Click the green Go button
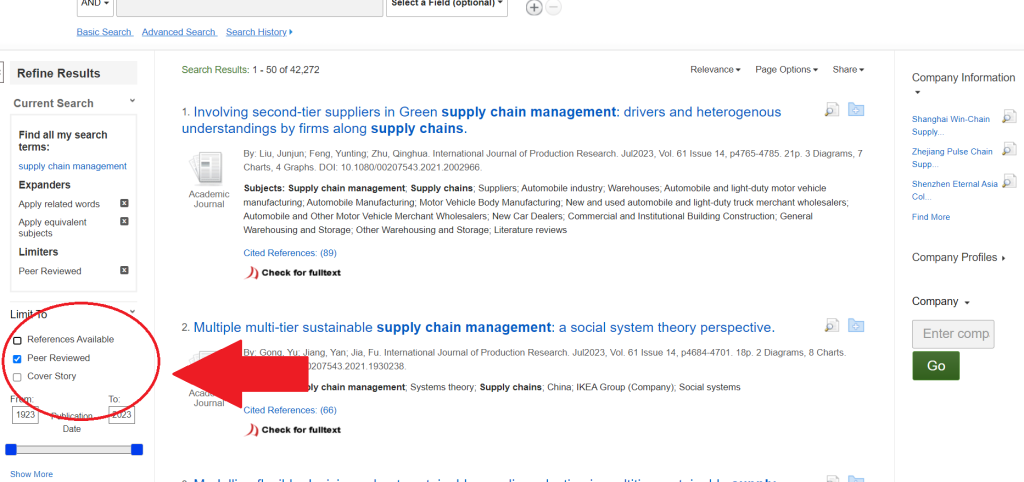 [936, 366]
